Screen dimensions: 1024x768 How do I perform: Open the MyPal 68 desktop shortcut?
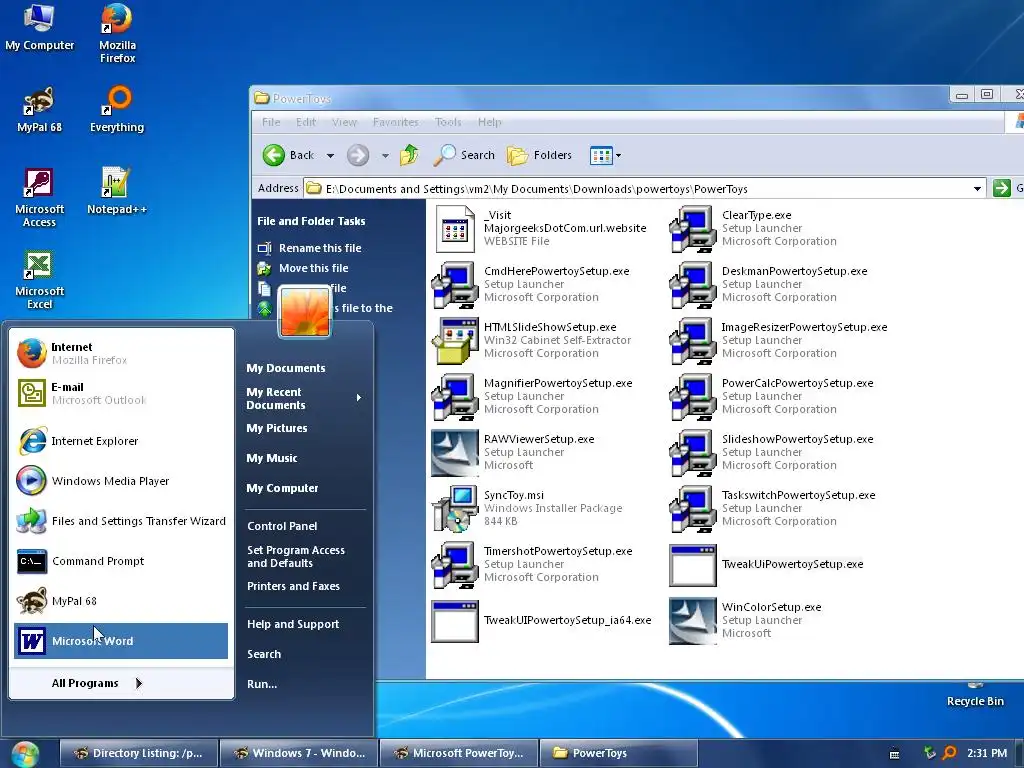click(39, 109)
